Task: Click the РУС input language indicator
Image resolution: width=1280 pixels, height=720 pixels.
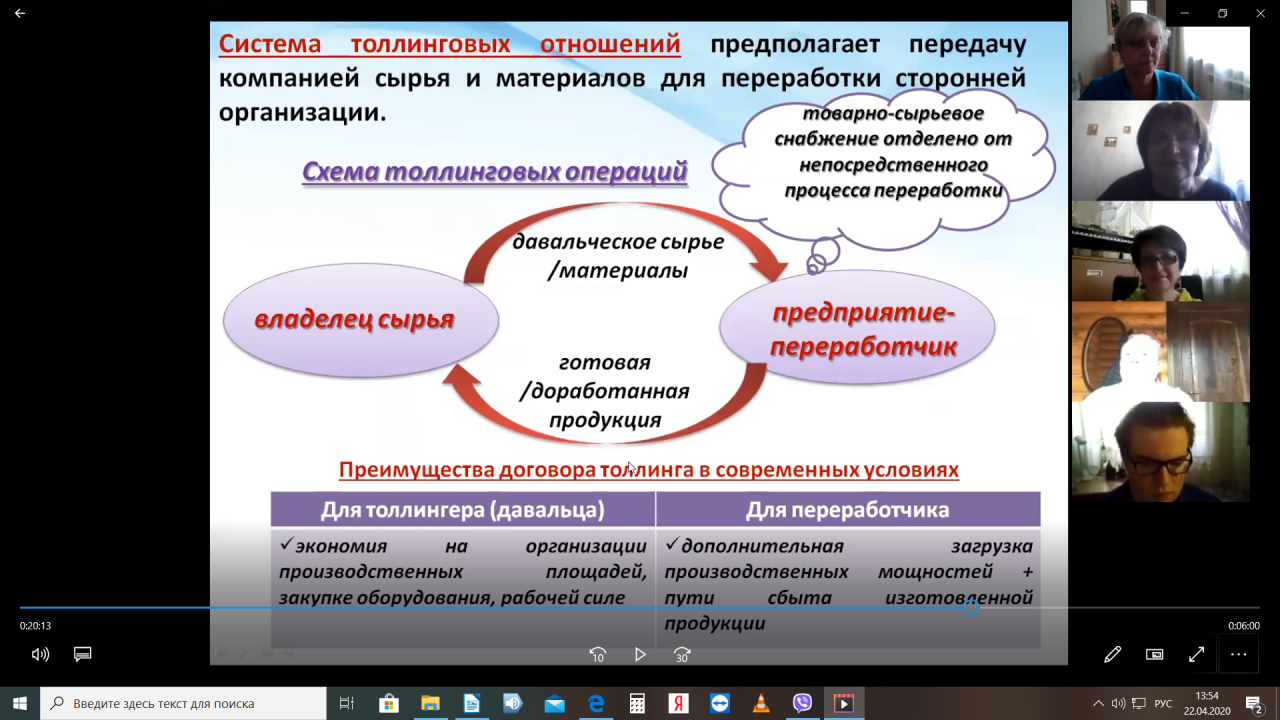Action: click(1163, 703)
